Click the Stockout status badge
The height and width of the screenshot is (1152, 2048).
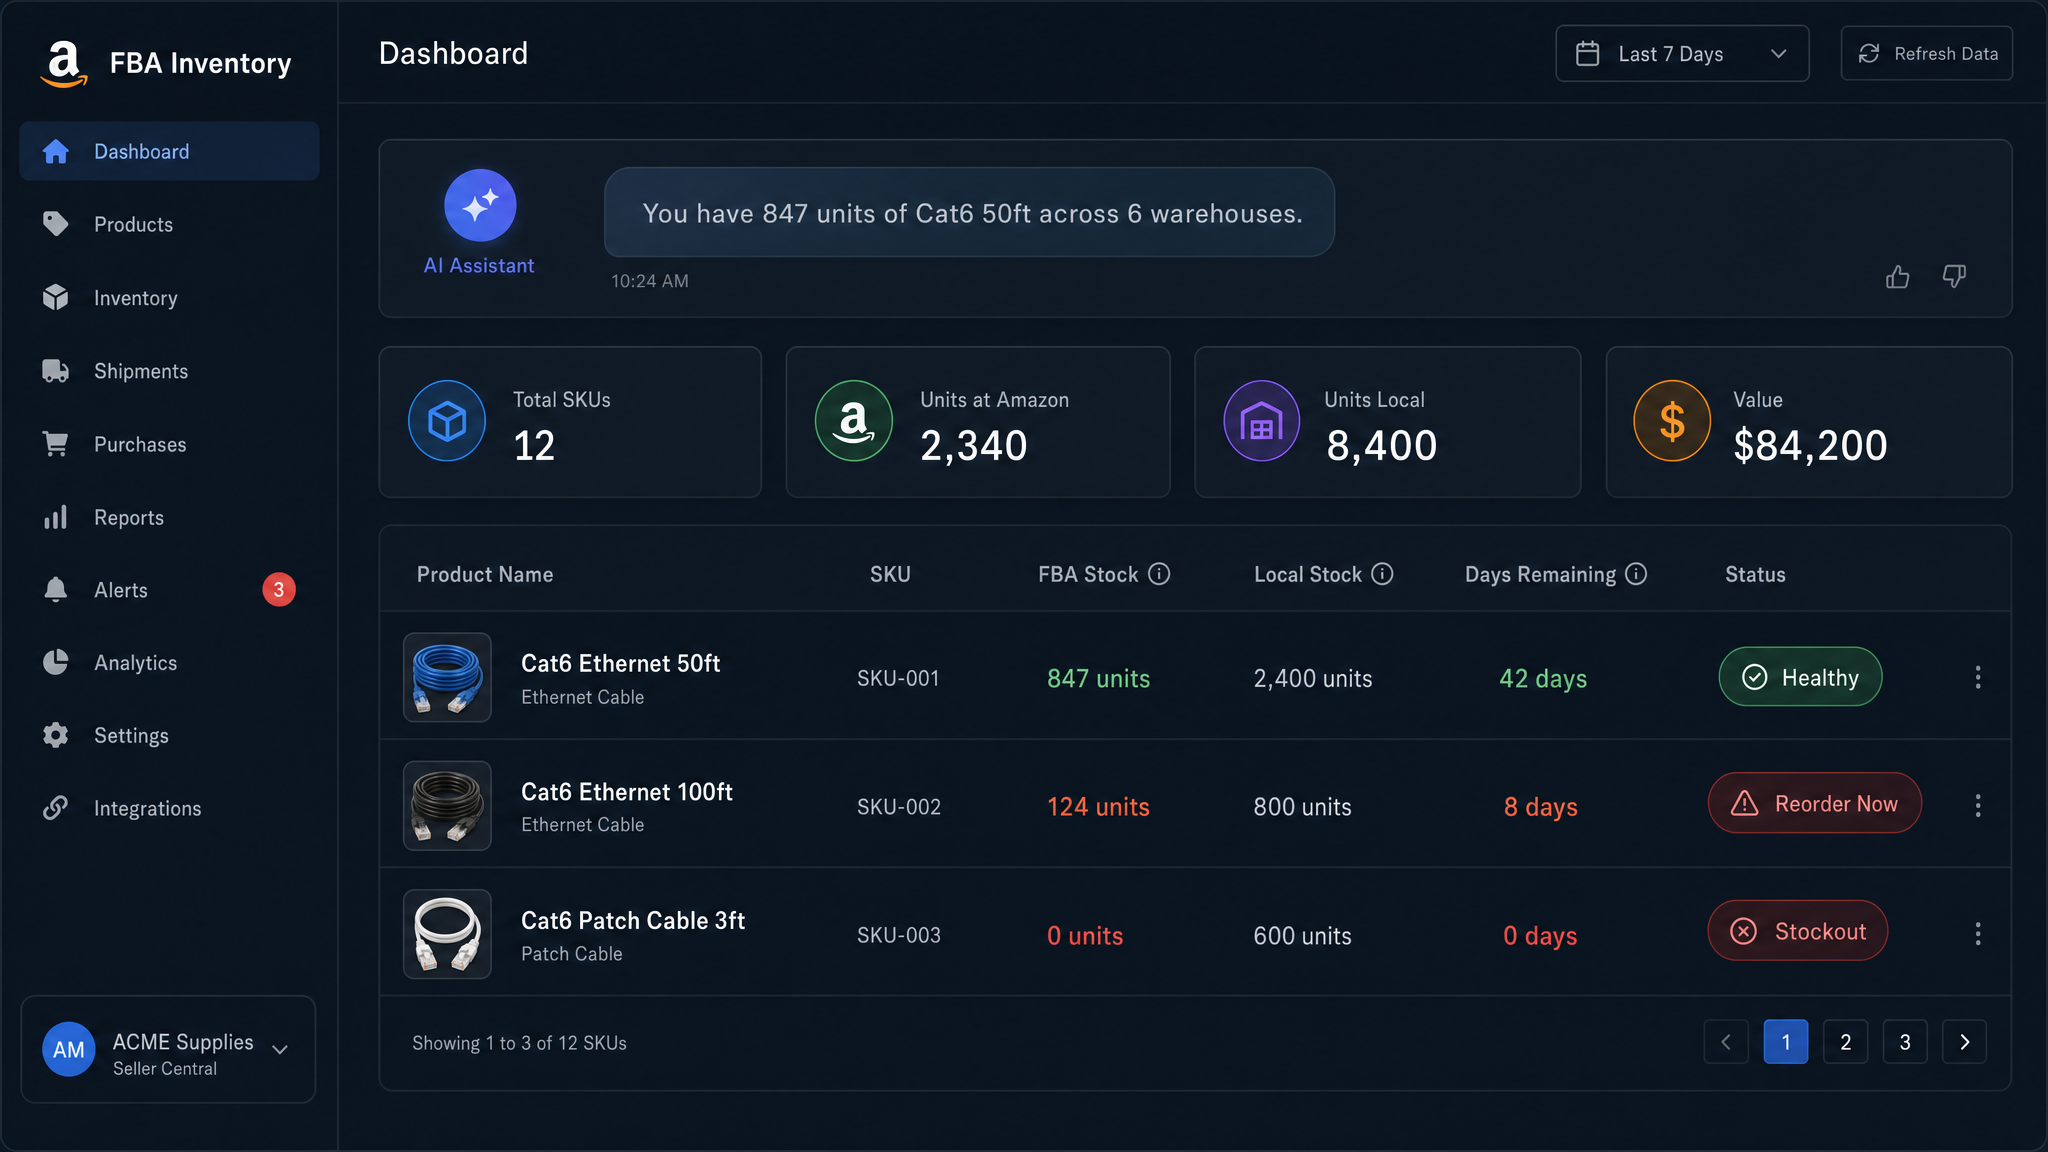click(1797, 931)
